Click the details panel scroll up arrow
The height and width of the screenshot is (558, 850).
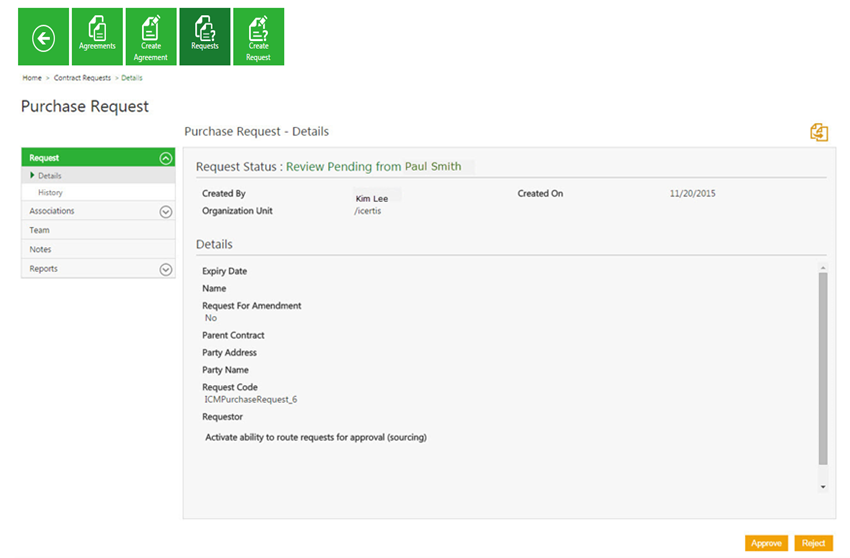(x=823, y=267)
